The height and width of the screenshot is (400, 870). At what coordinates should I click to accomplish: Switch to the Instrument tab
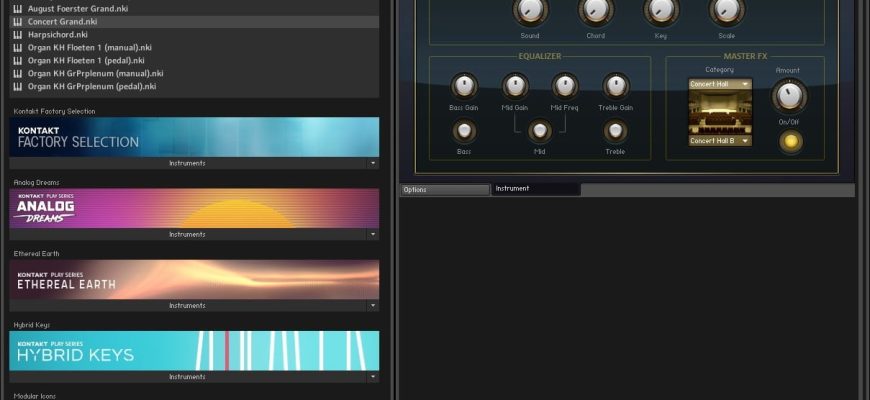point(535,188)
